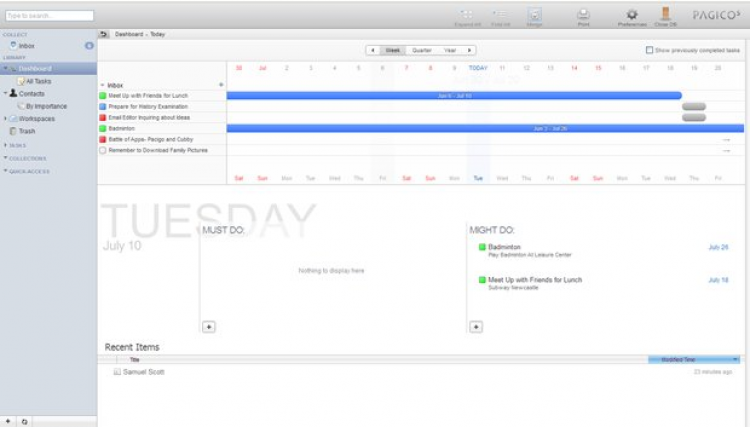This screenshot has height=427, width=750.
Task: Collapse the Inbox group in the timeline
Action: [x=102, y=85]
